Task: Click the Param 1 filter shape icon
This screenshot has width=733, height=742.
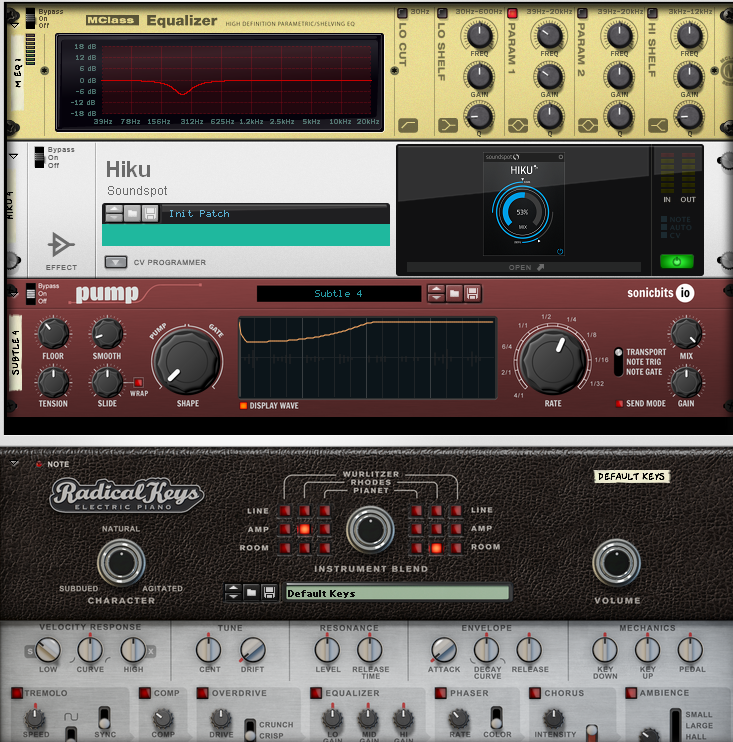Action: pos(518,125)
